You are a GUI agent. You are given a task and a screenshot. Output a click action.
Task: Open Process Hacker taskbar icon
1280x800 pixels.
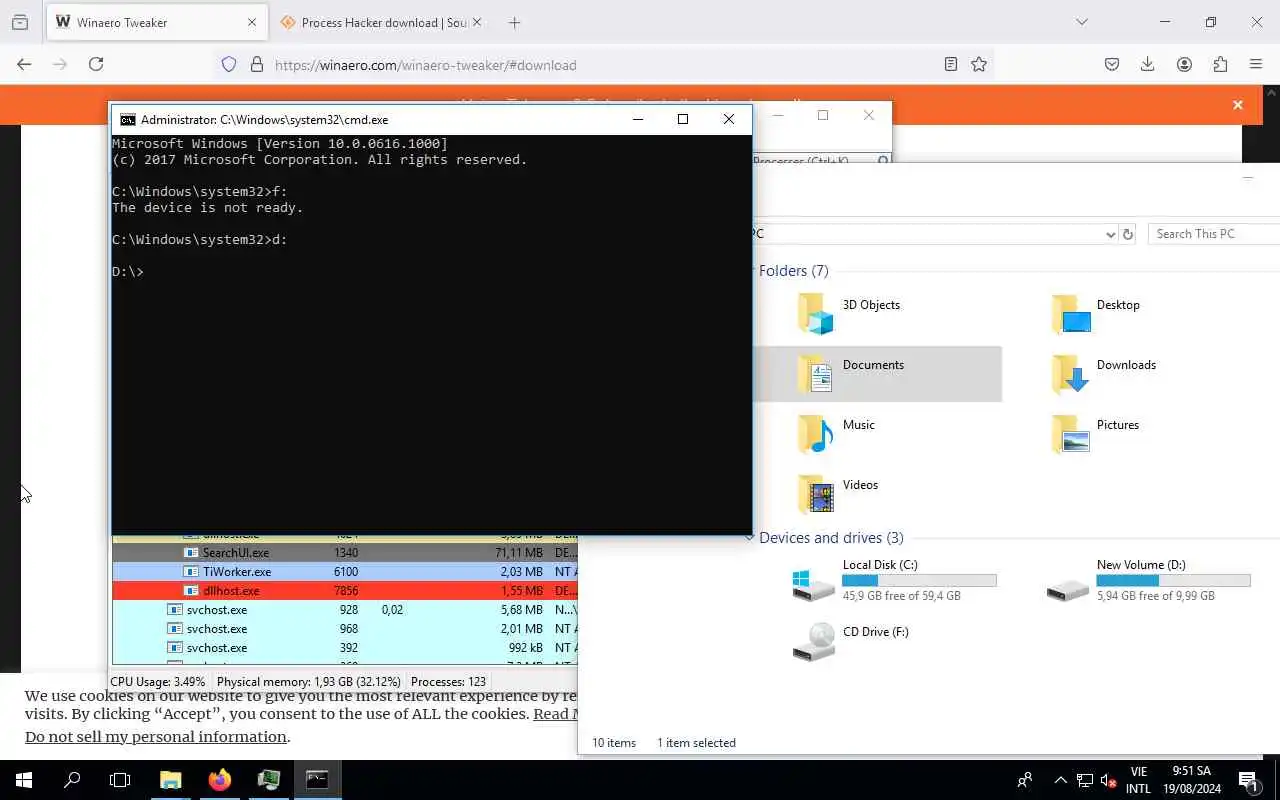tap(268, 780)
